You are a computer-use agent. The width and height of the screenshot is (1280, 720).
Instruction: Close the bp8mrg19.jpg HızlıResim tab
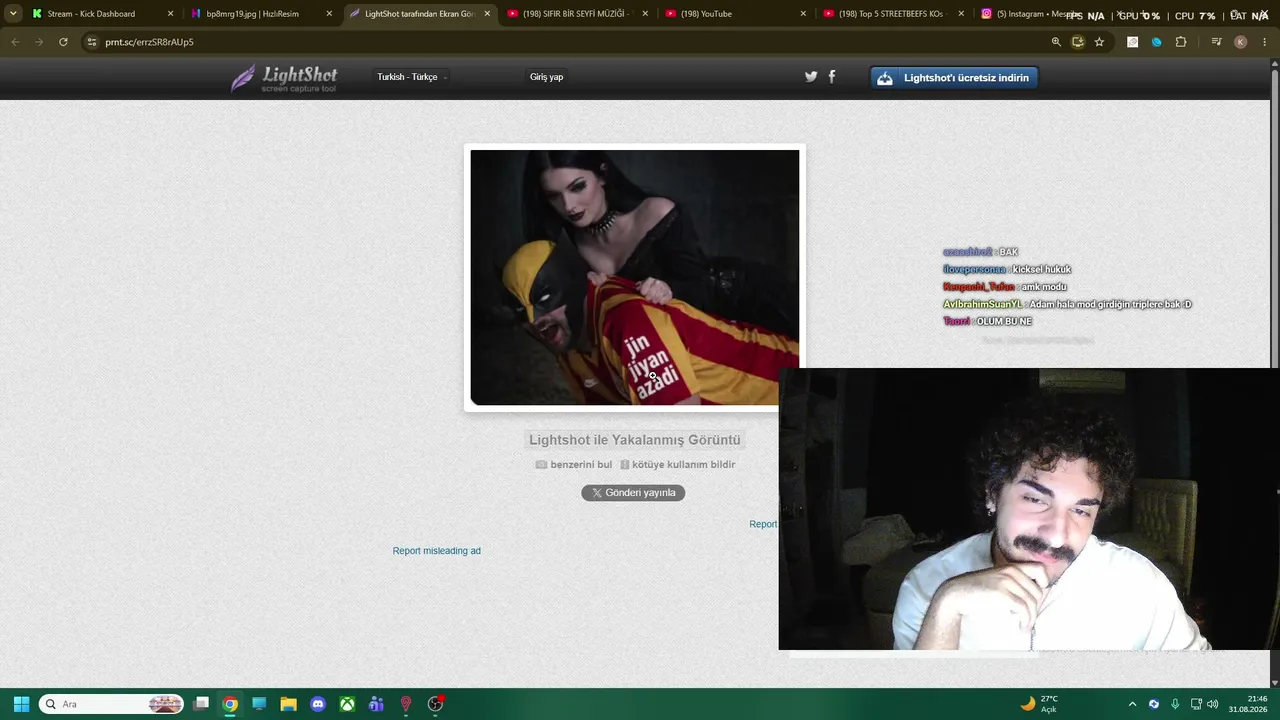tap(329, 14)
